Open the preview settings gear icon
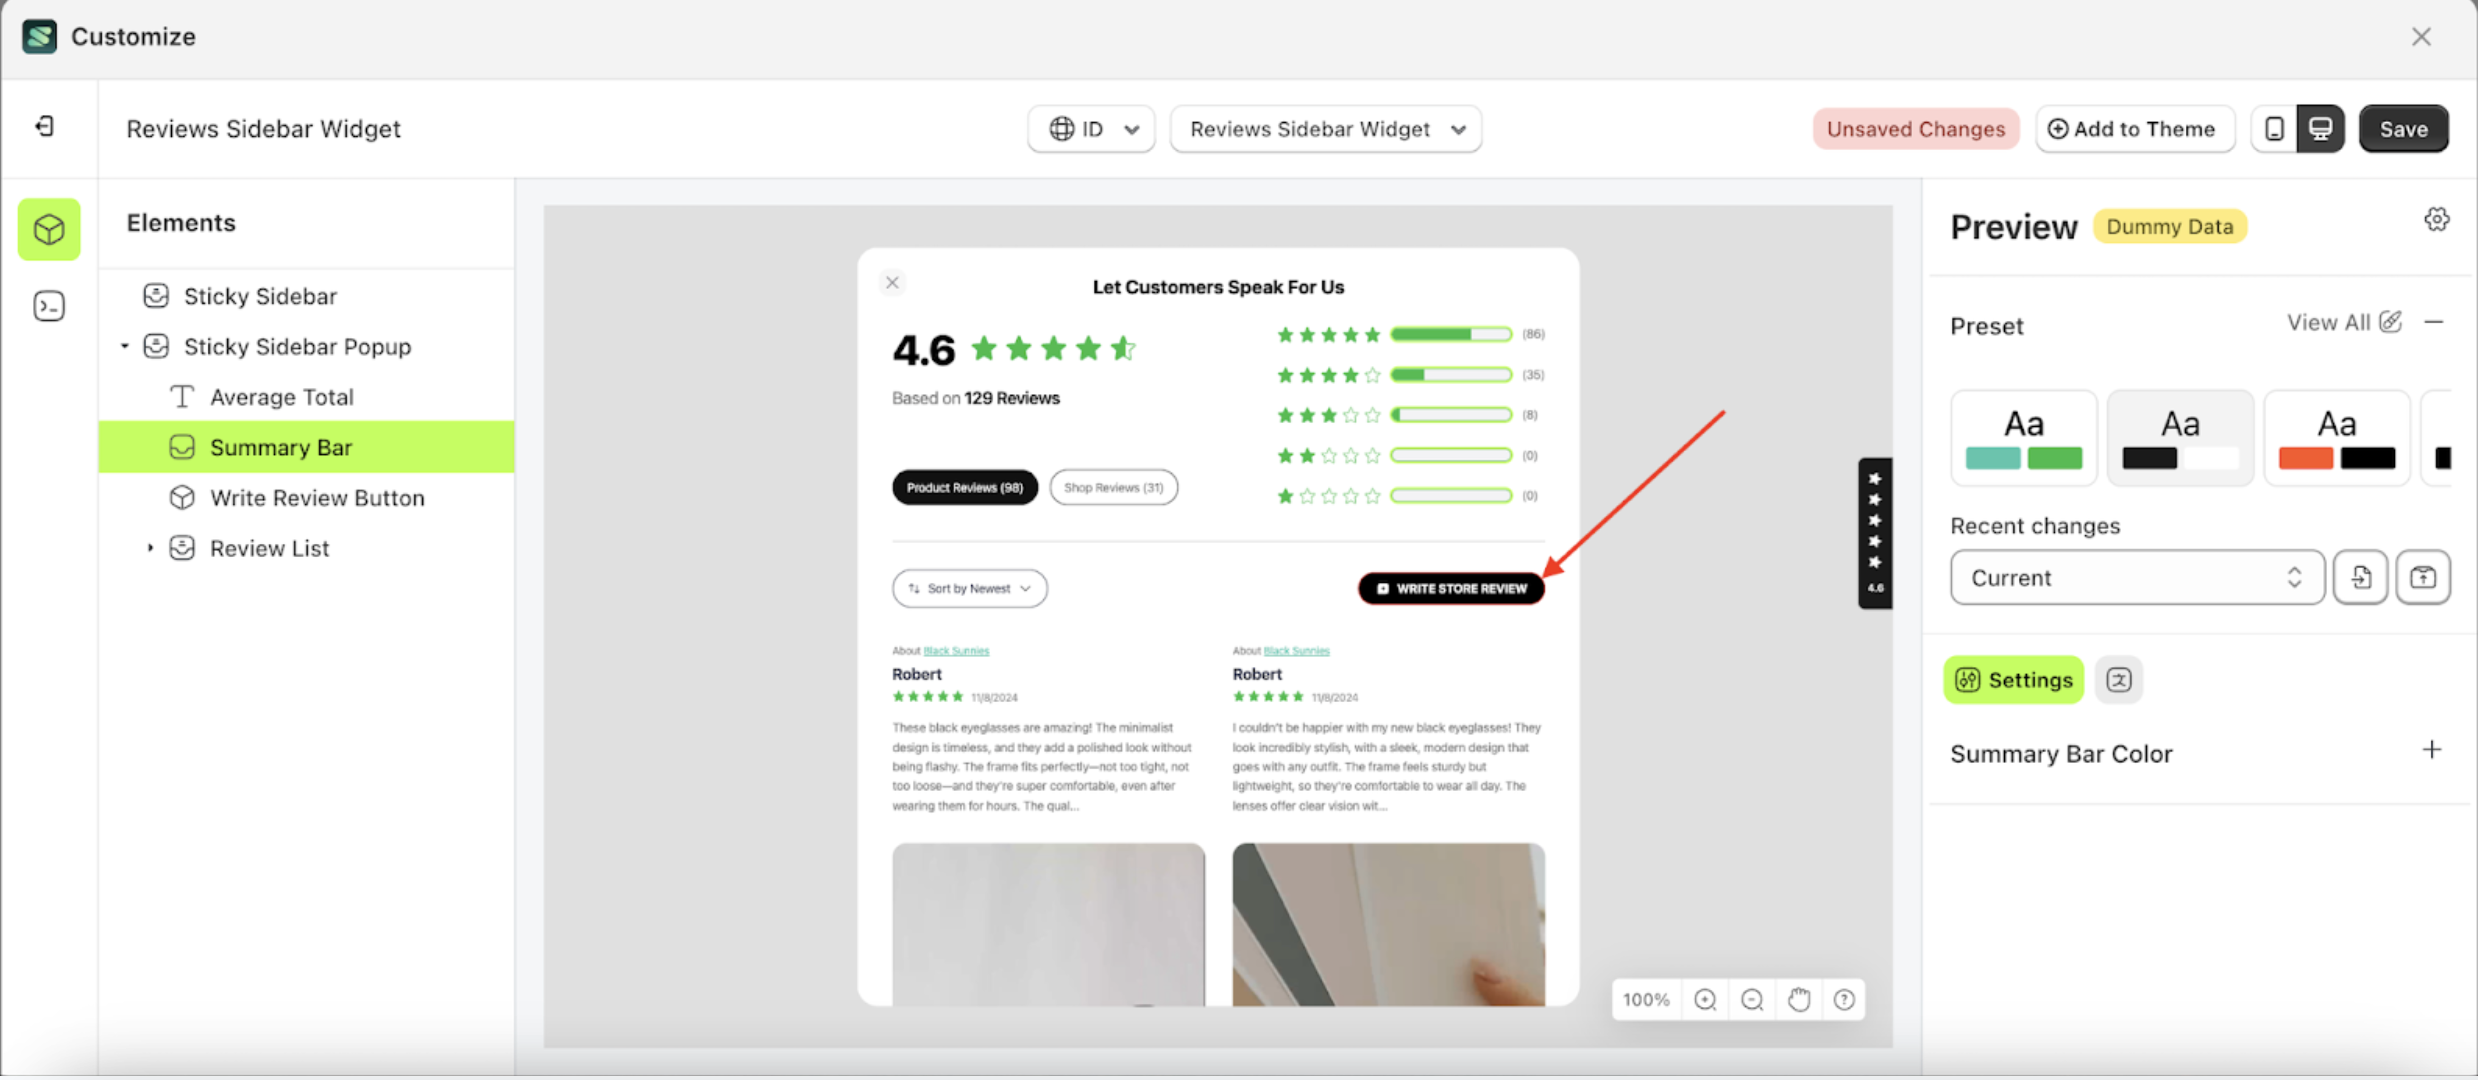Screen dimensions: 2478x1080 point(2437,218)
